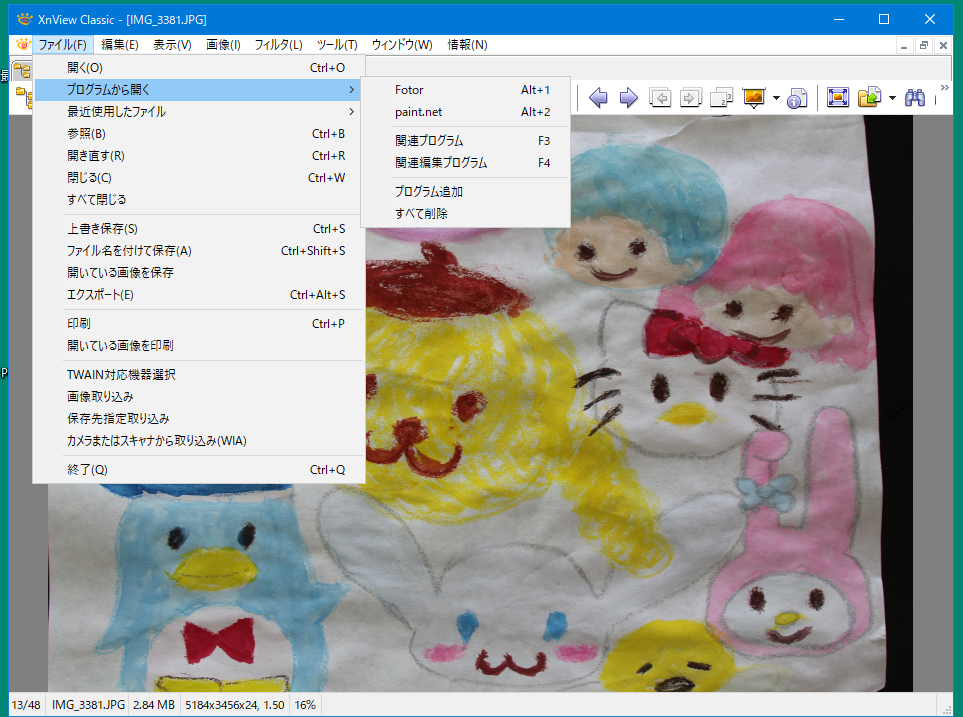Open the 表示(V) menu

[172, 45]
